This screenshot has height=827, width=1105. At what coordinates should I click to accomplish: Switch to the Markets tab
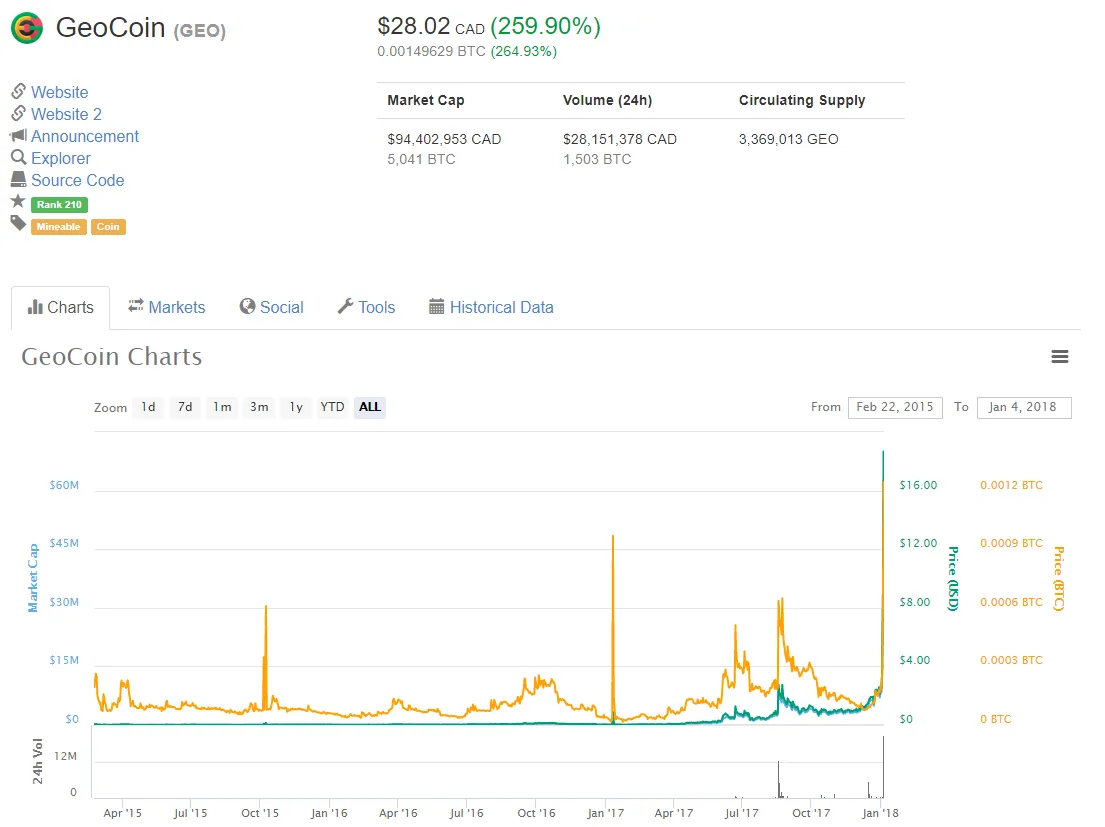click(x=167, y=308)
